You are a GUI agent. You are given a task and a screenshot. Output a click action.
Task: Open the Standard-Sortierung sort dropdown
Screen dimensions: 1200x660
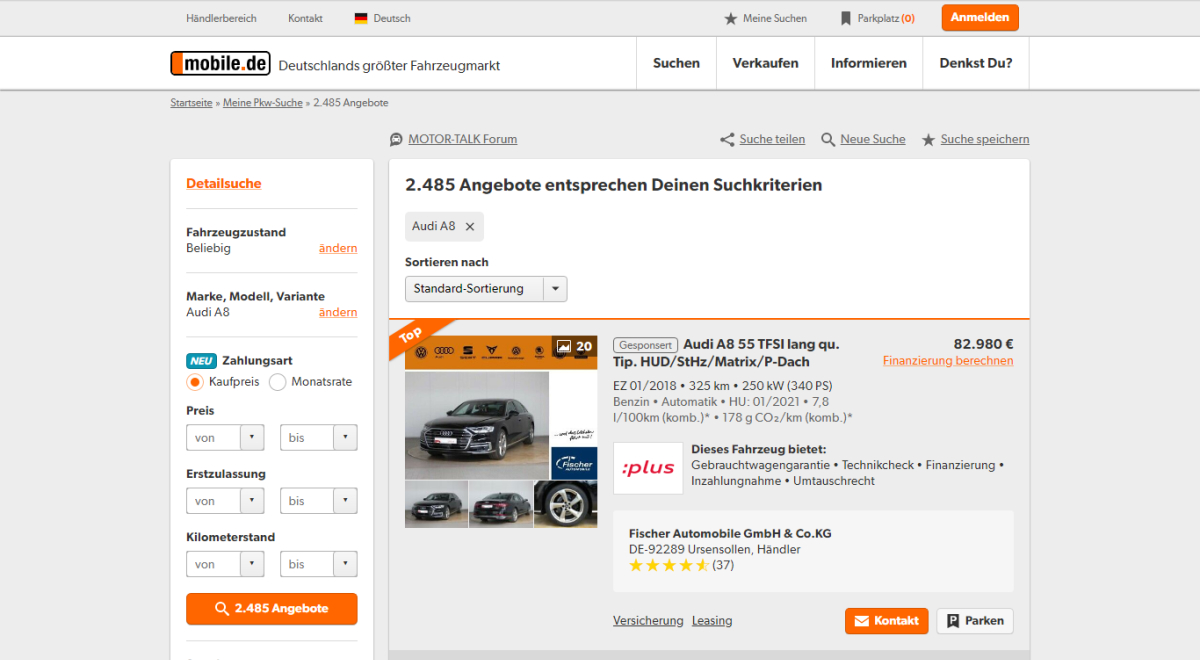coord(486,289)
